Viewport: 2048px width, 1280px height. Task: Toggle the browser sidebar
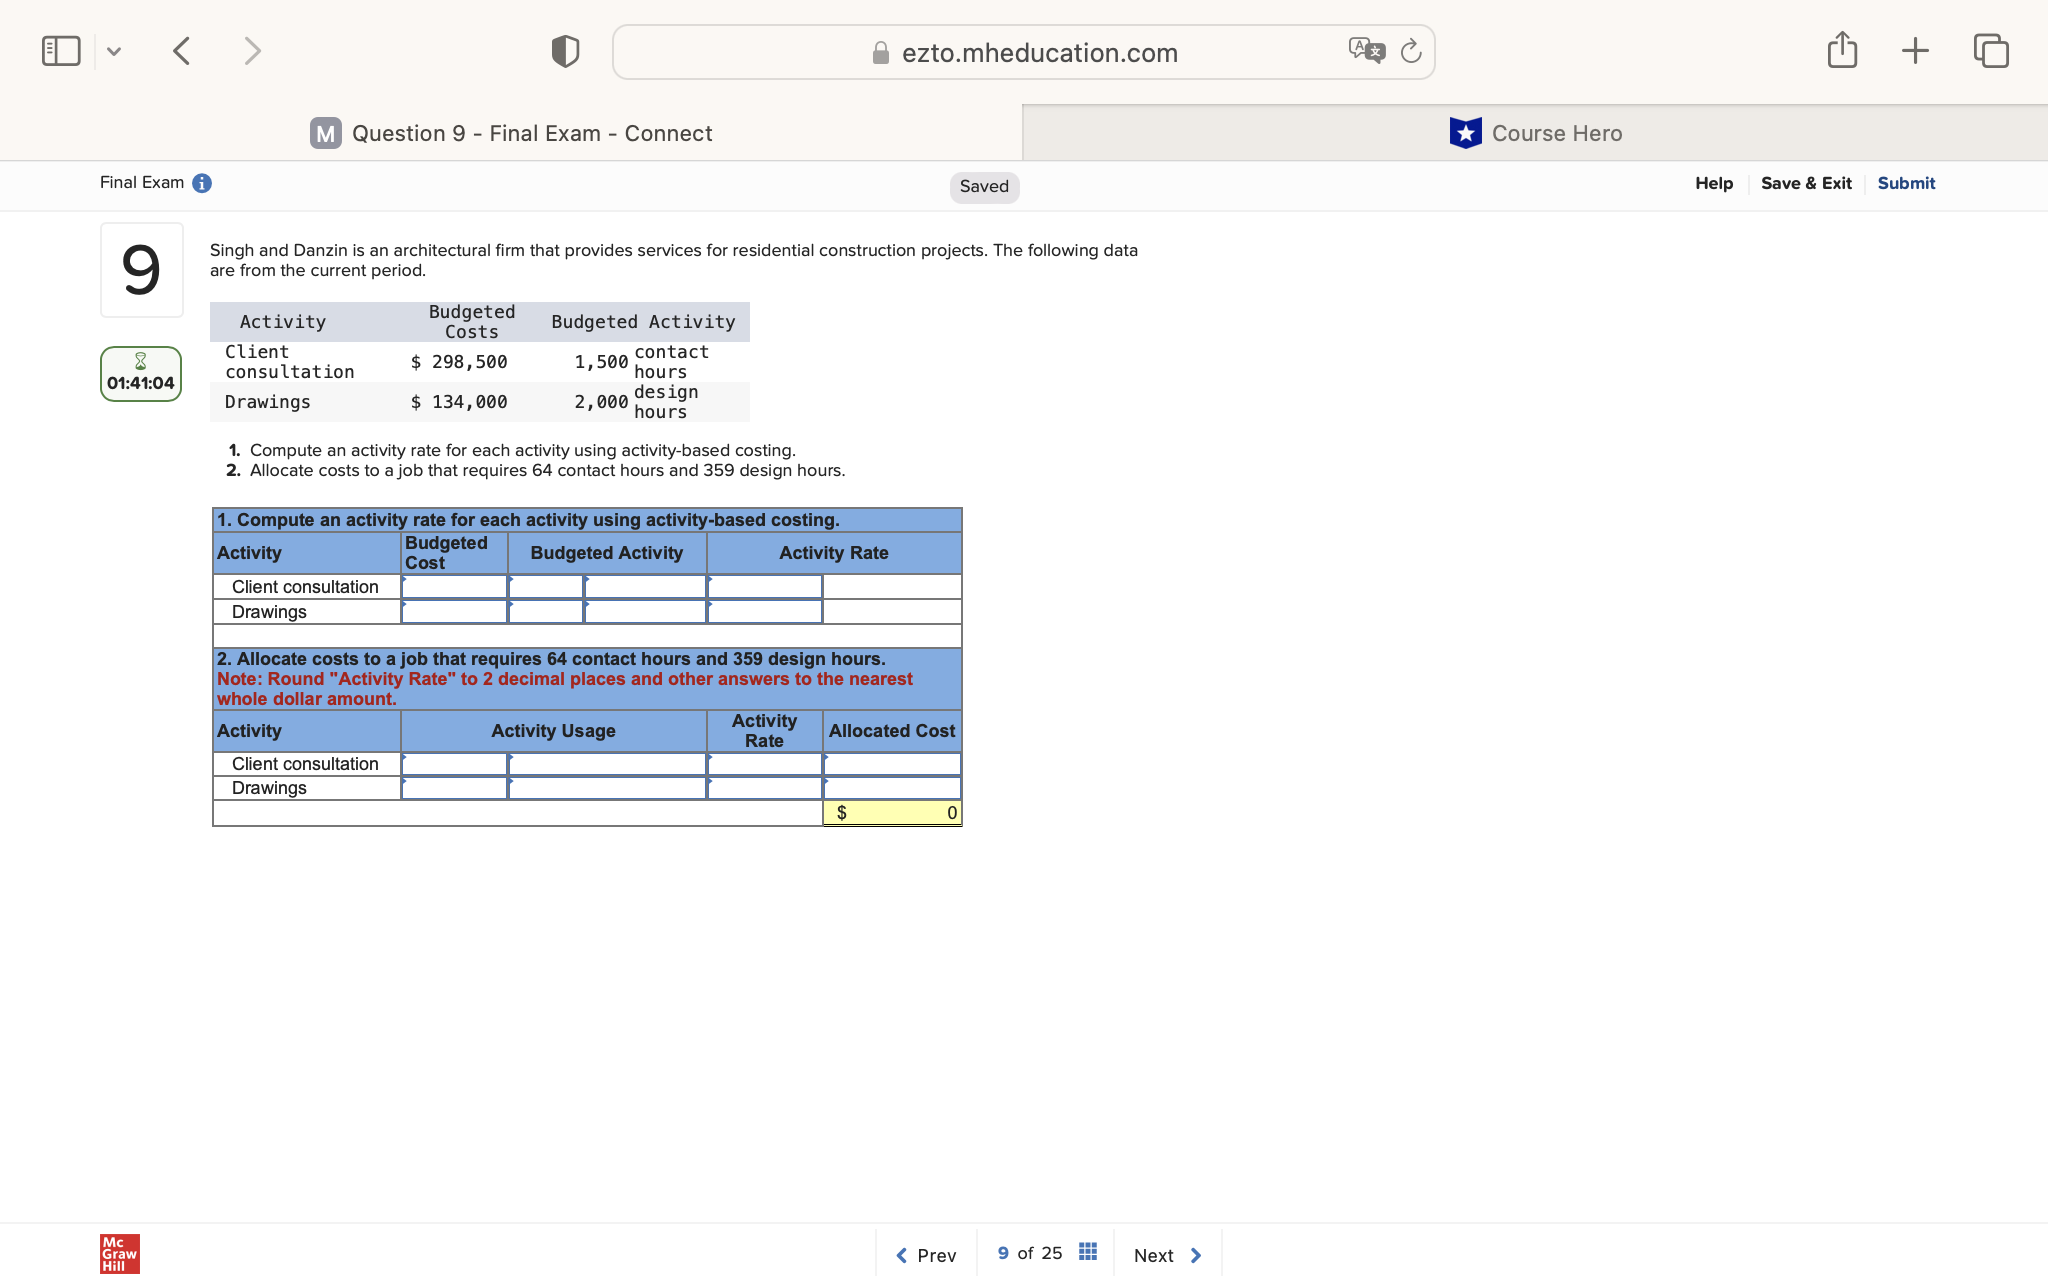pos(60,50)
